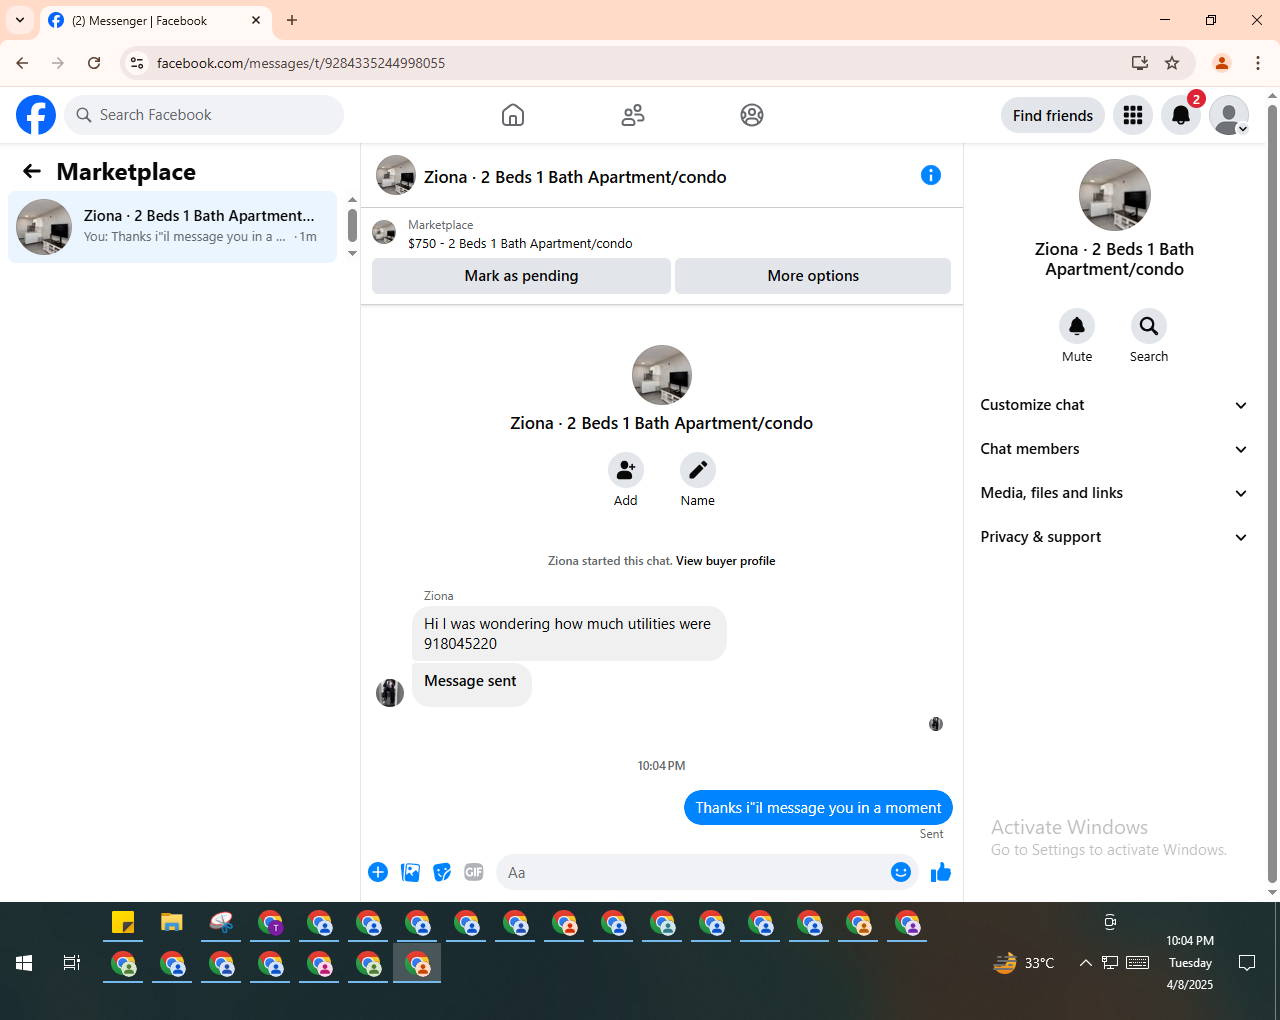Open conversation information icon
This screenshot has width=1280, height=1020.
click(931, 175)
